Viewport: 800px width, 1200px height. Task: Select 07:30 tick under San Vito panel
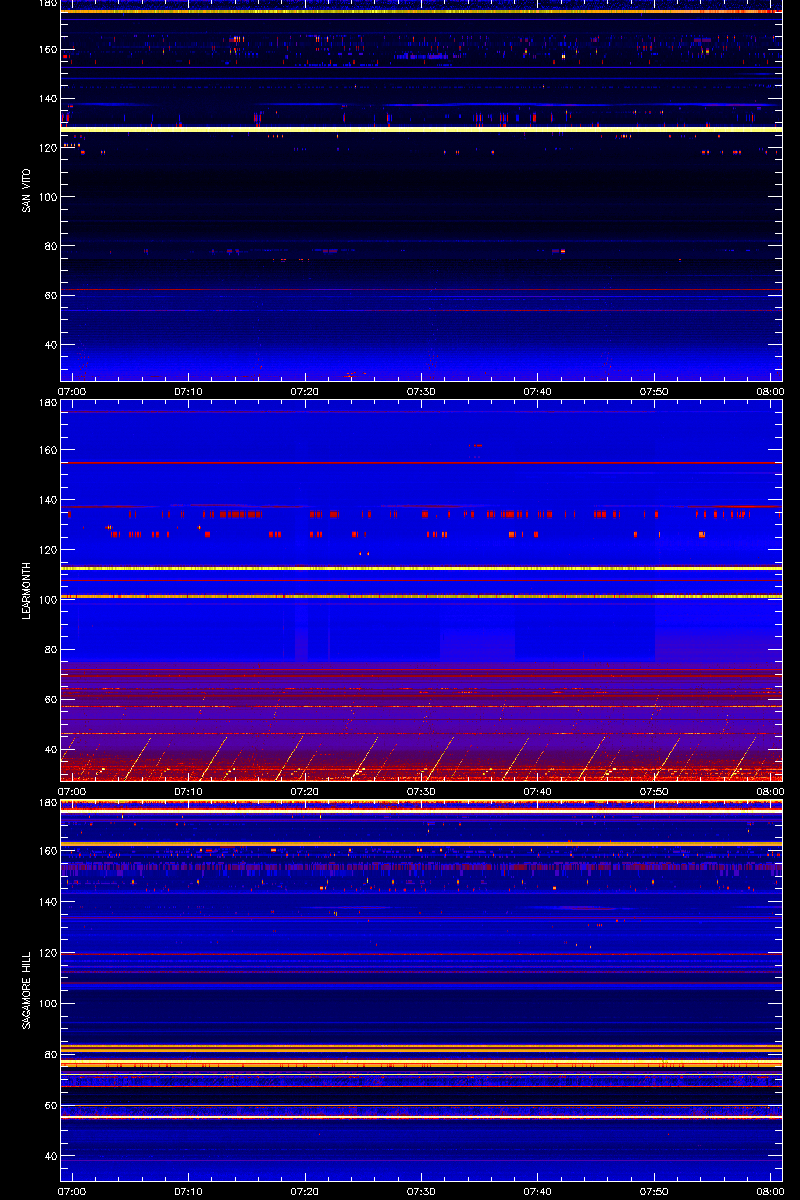tap(422, 391)
